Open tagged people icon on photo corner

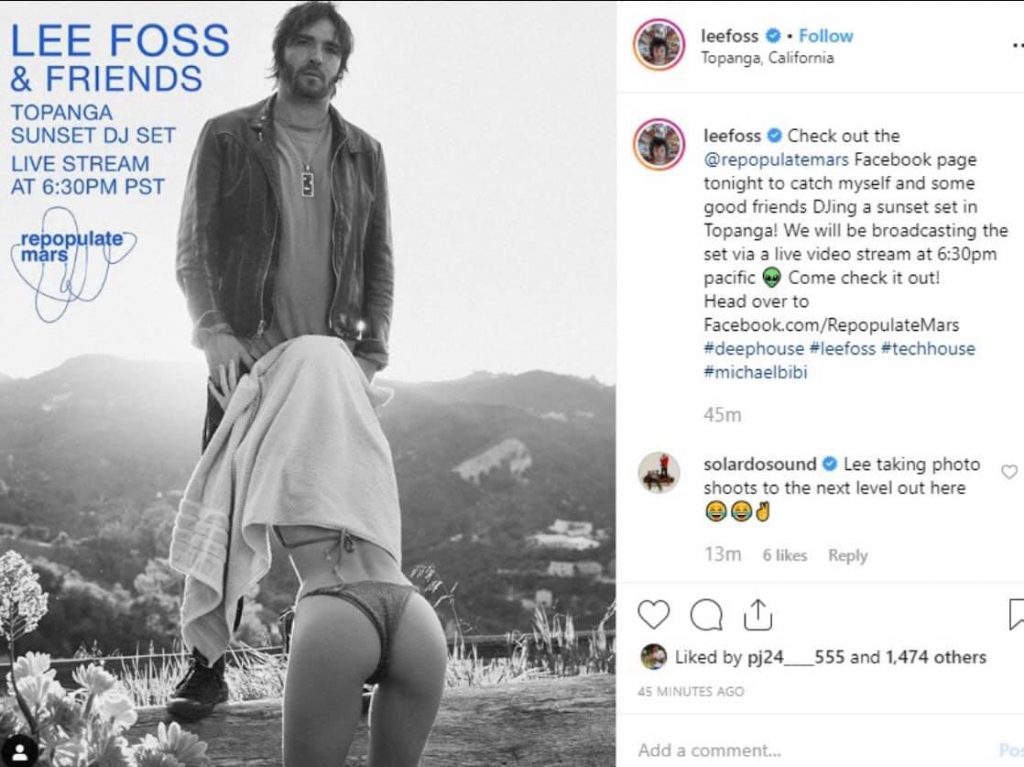(20, 751)
